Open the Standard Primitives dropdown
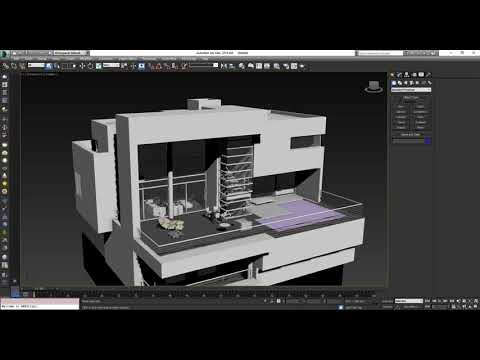This screenshot has height=360, width=480. [411, 90]
